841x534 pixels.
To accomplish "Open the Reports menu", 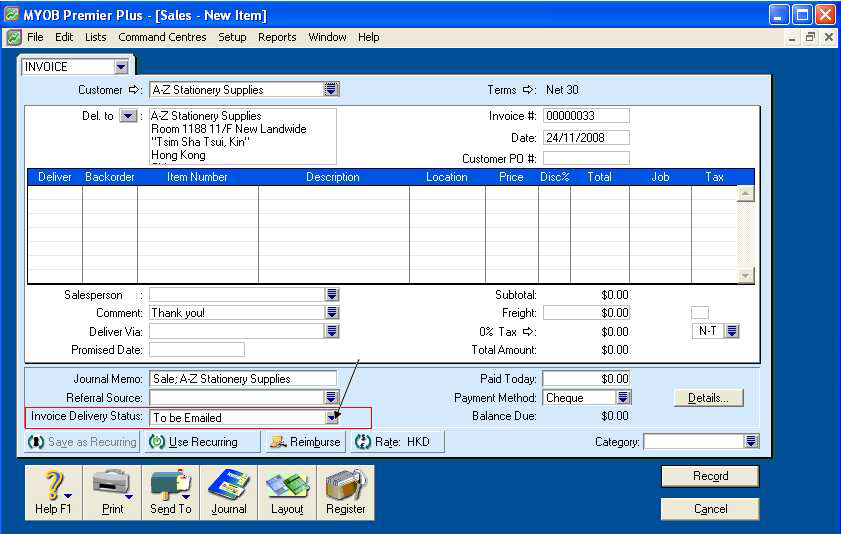I will [277, 37].
